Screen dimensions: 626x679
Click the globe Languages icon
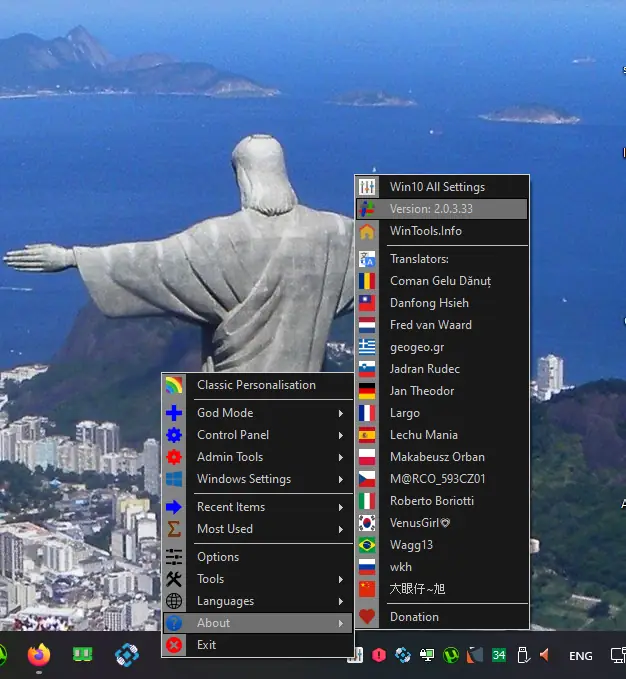174,601
